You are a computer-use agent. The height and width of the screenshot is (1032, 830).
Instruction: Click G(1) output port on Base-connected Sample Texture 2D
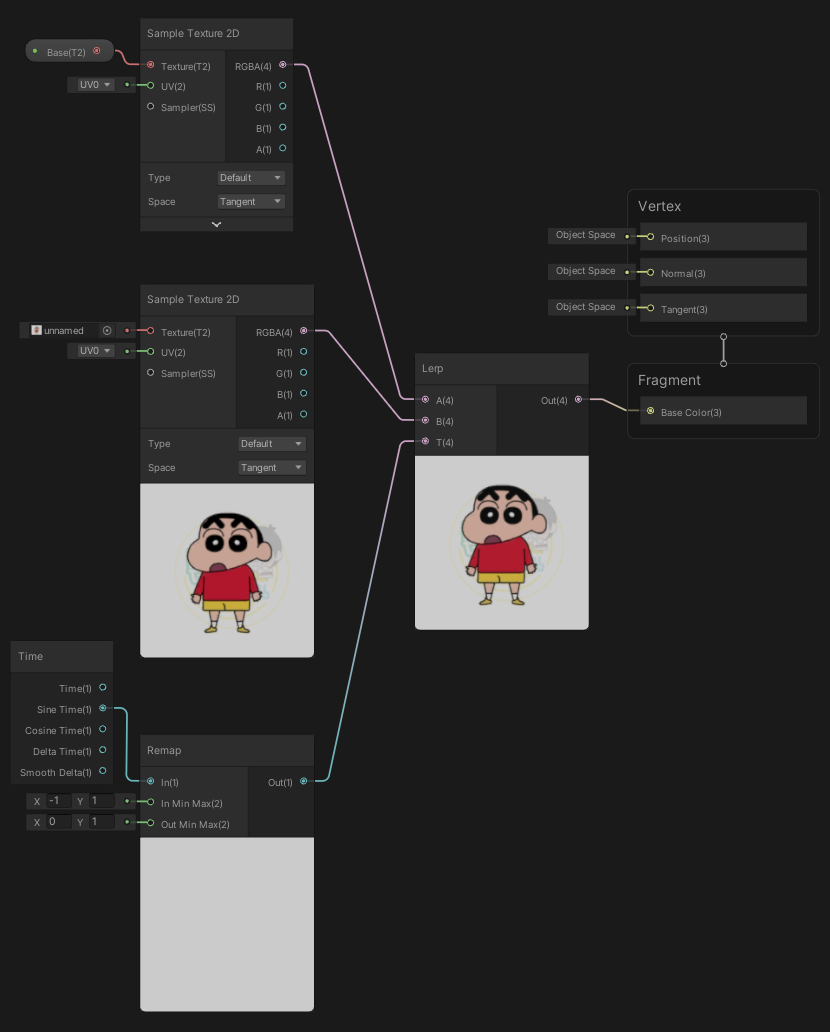[x=282, y=106]
